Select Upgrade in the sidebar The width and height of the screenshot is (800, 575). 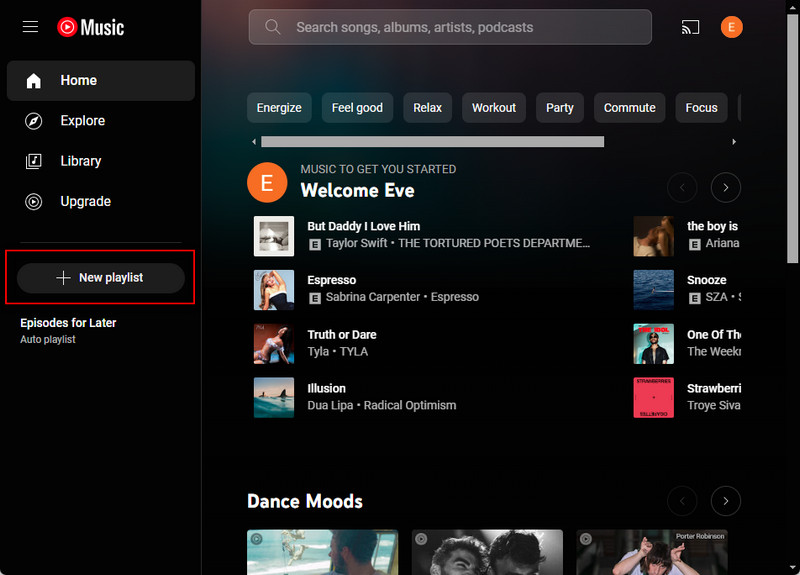point(101,202)
